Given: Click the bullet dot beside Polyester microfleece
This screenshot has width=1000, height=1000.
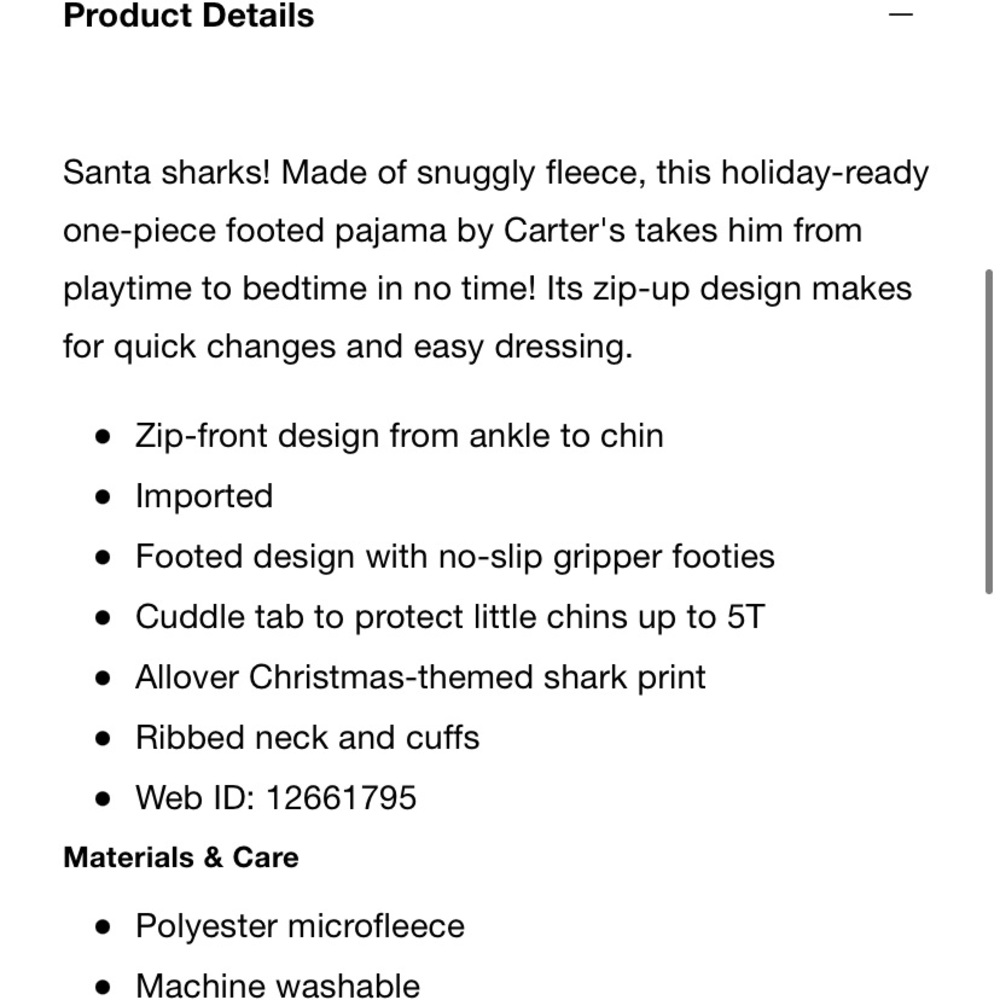Looking at the screenshot, I should click(103, 927).
